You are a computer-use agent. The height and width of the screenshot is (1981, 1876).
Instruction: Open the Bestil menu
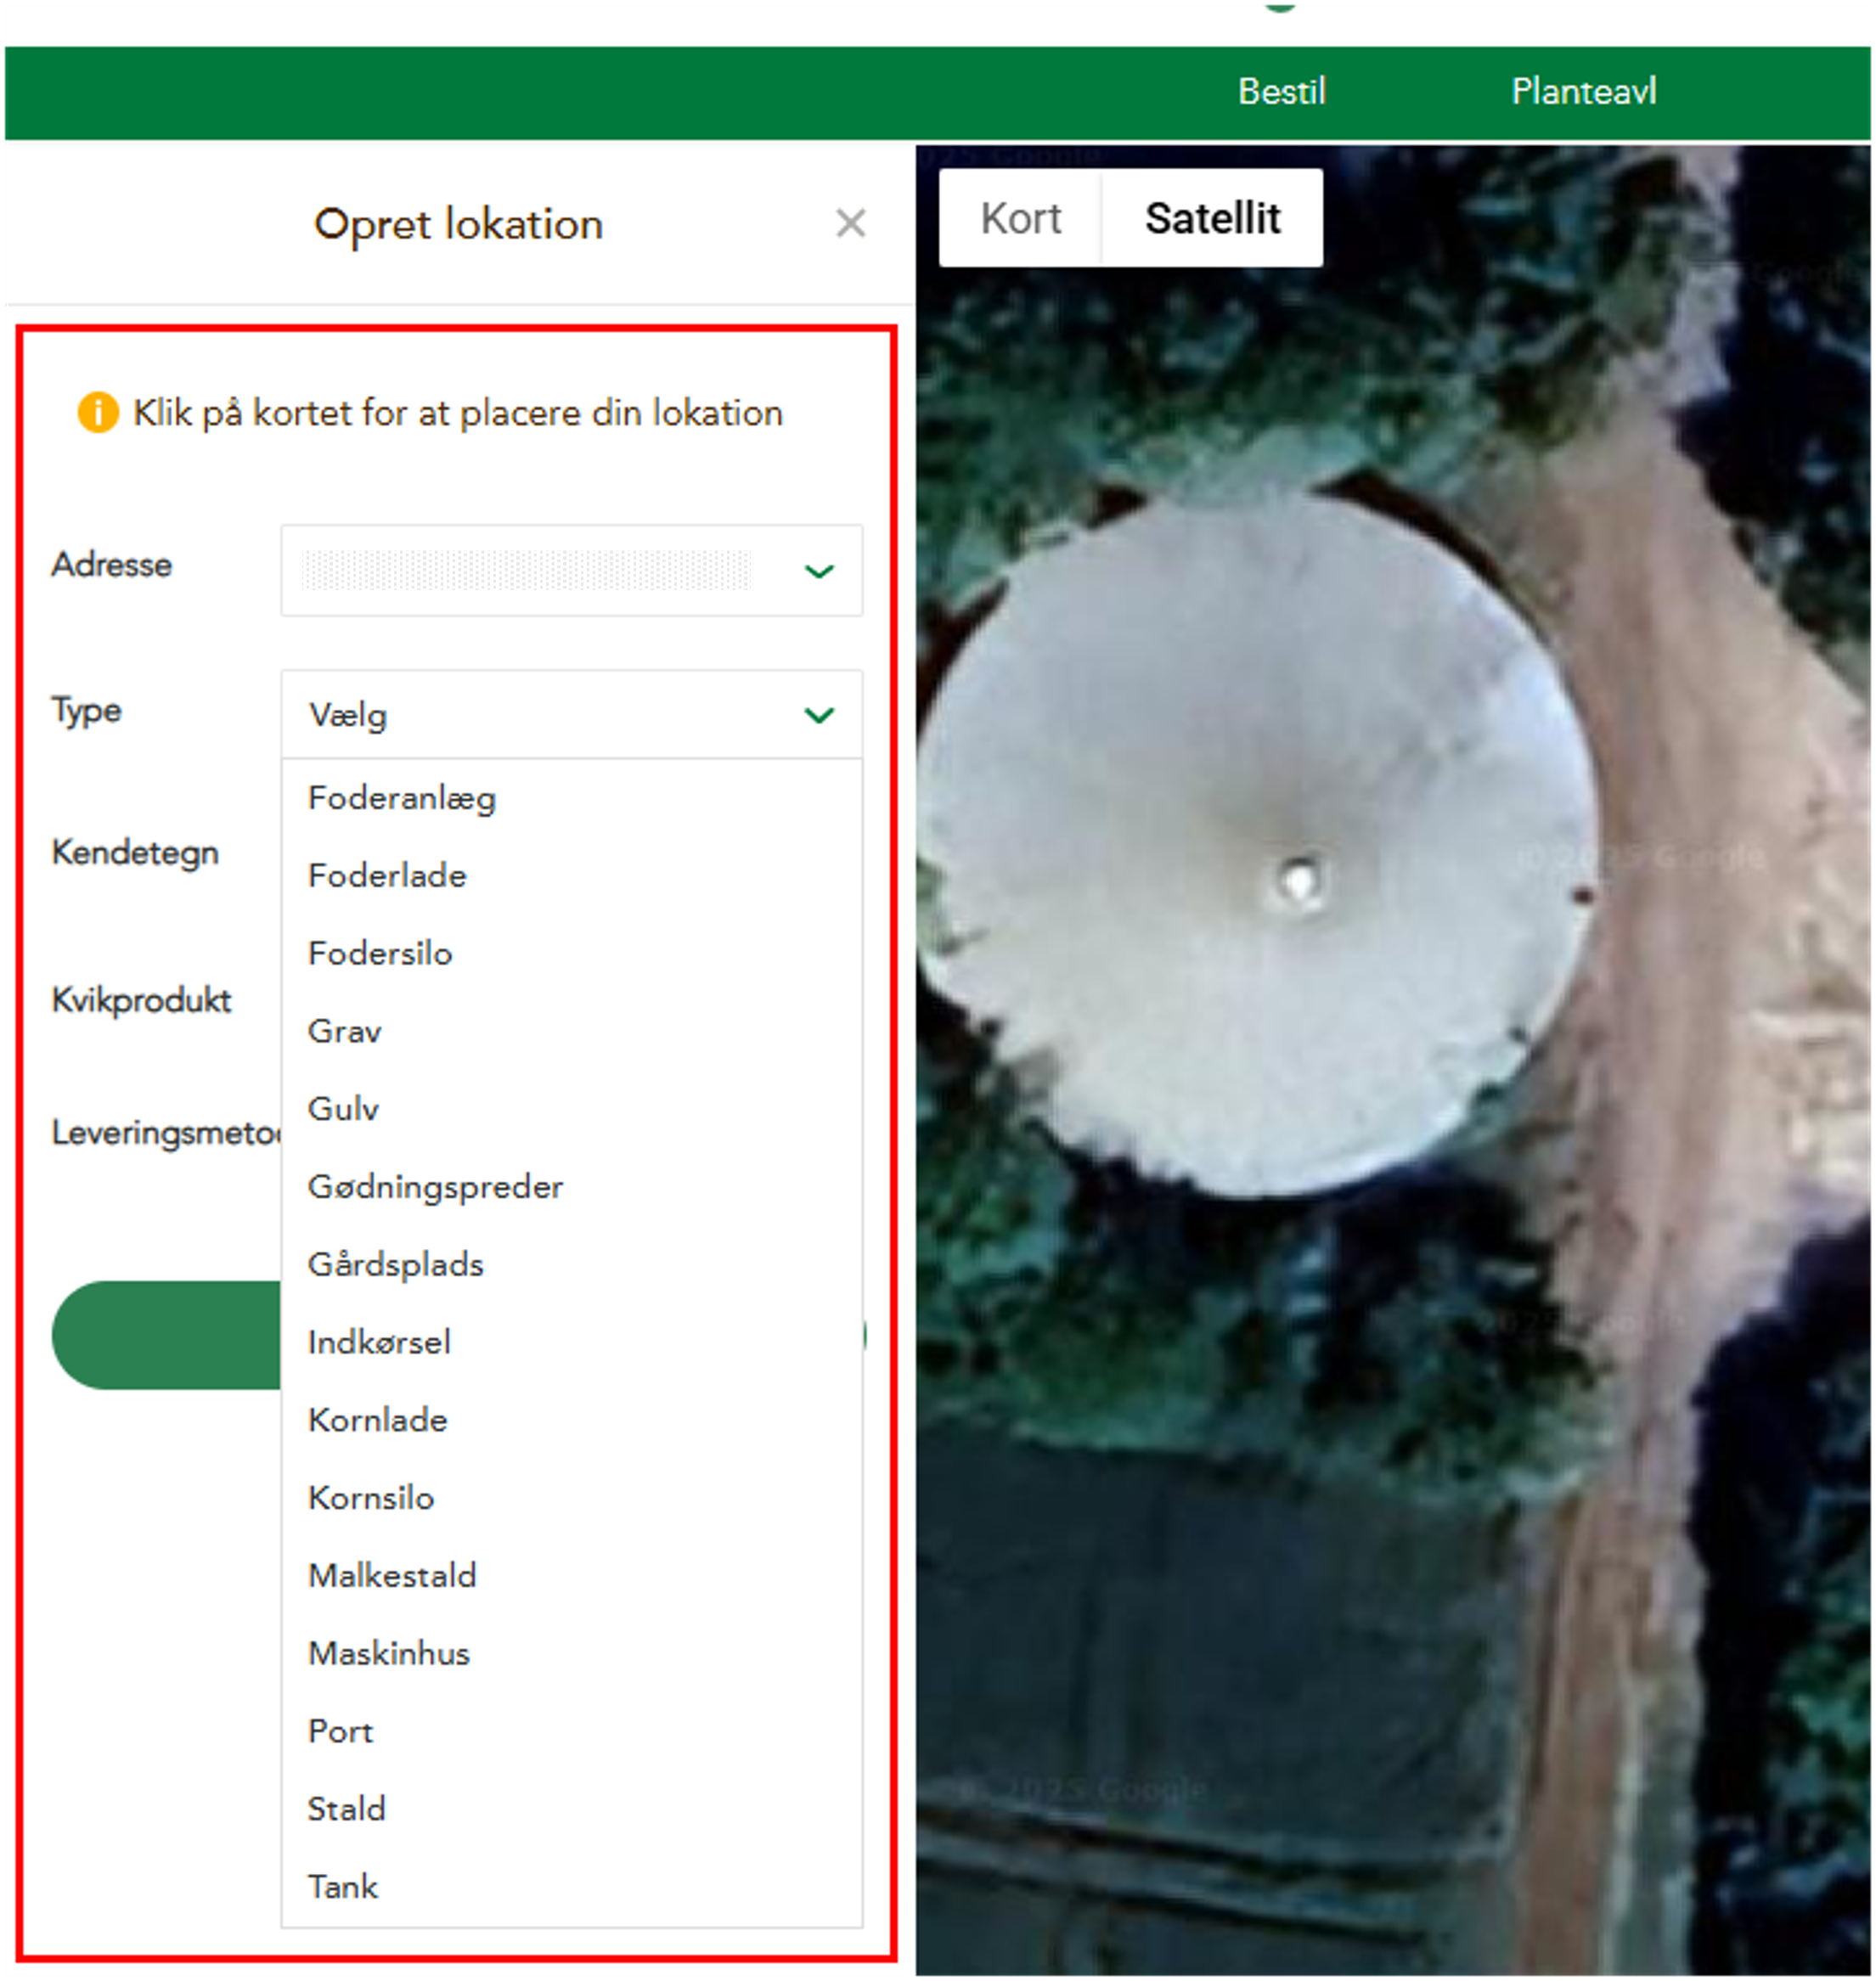pos(1281,92)
